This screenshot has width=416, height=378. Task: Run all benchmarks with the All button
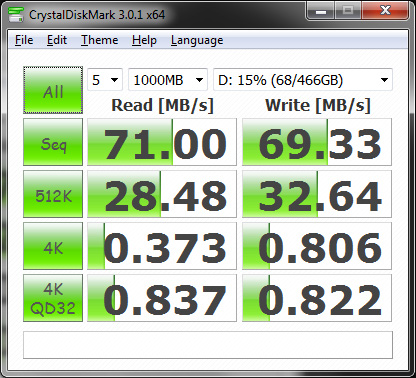tap(53, 90)
